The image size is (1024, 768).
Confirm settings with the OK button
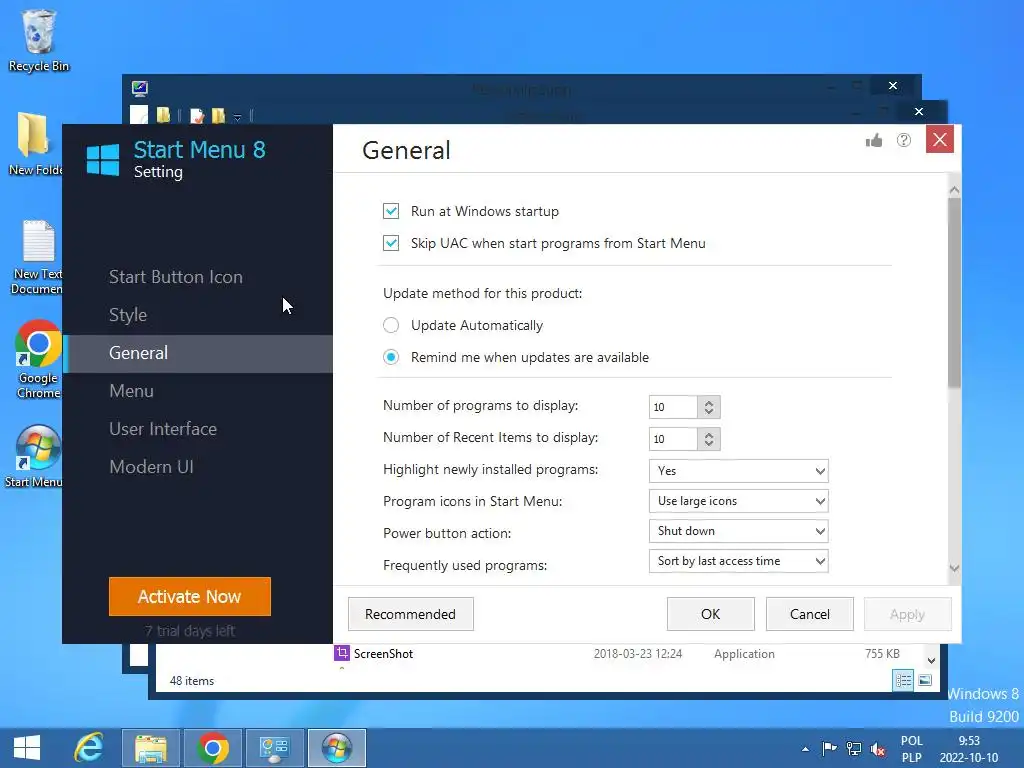click(711, 614)
